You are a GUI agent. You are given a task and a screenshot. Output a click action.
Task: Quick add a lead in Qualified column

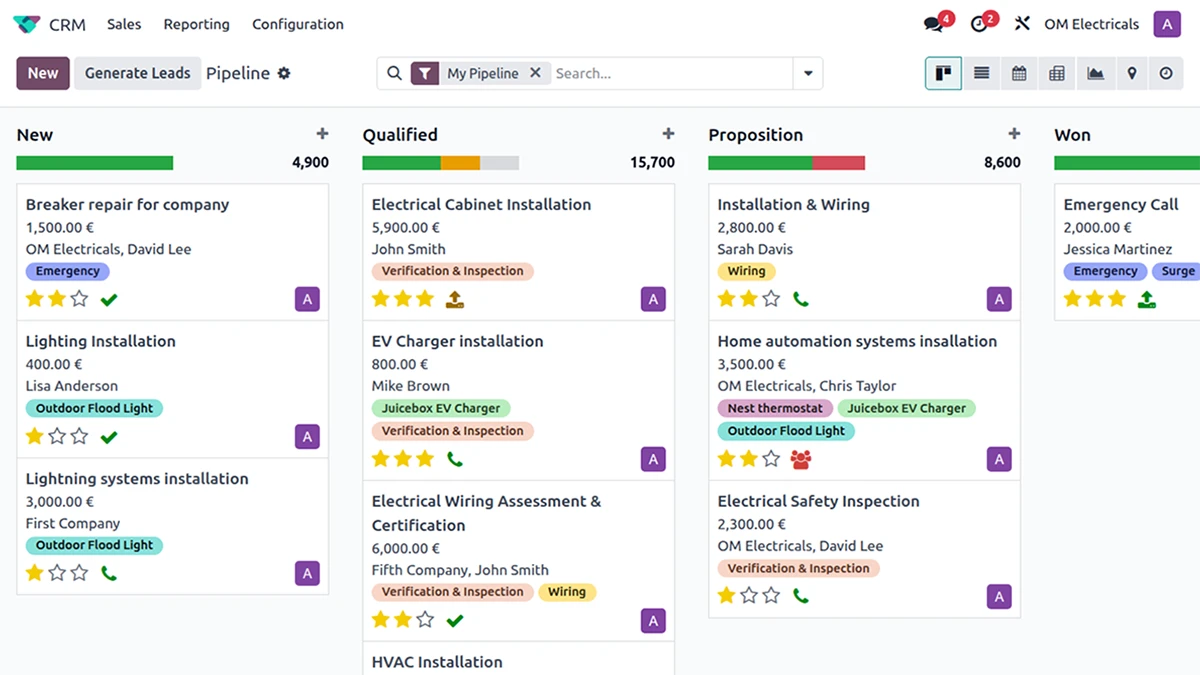coord(668,134)
